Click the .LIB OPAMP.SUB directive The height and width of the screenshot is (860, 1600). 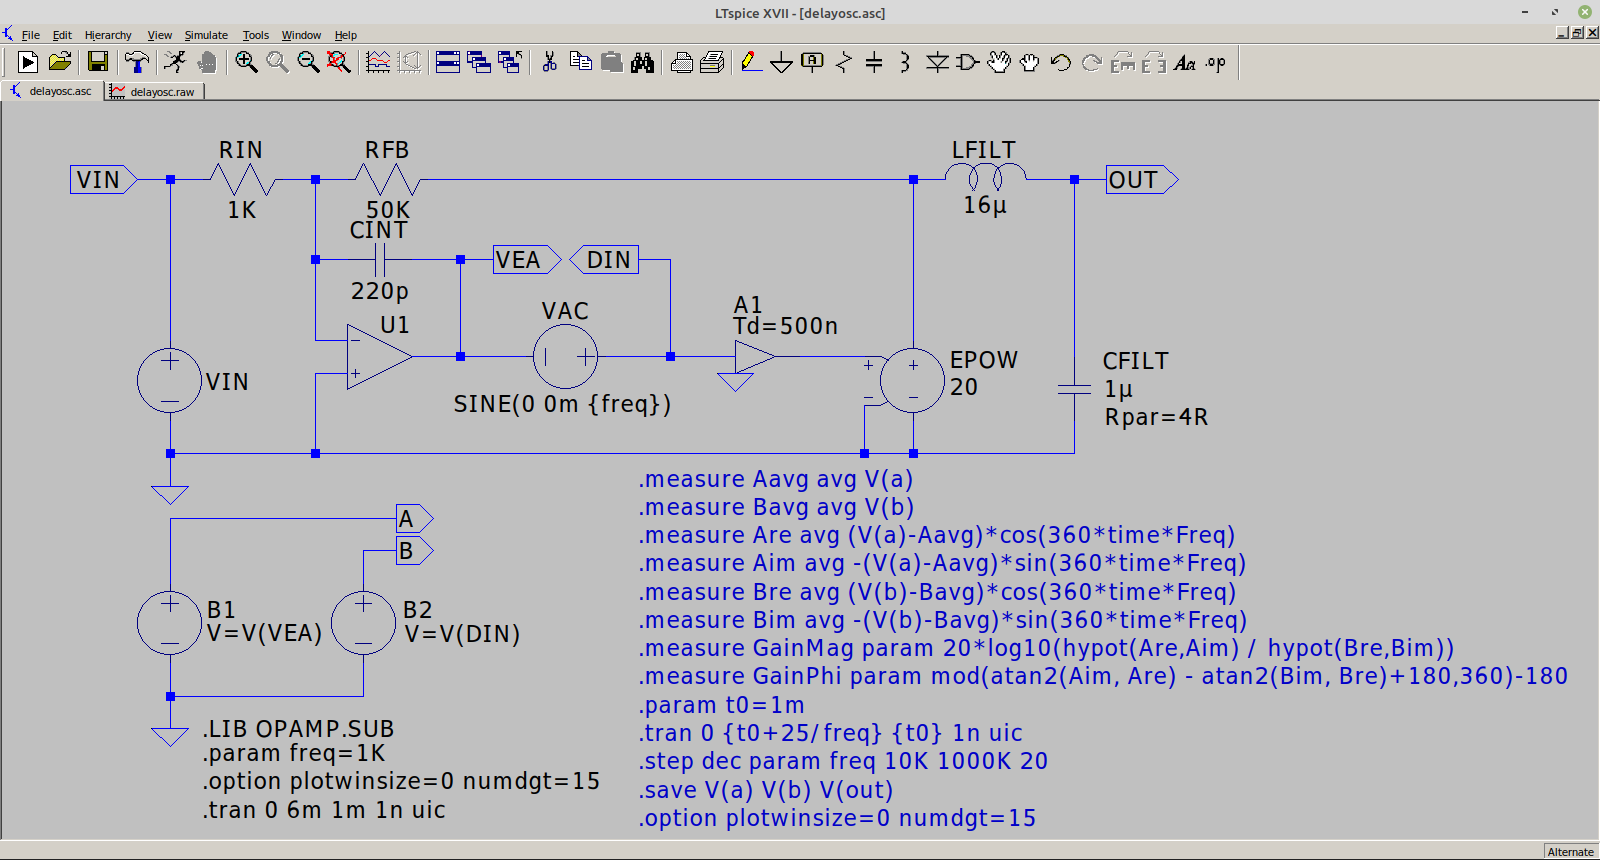click(298, 729)
